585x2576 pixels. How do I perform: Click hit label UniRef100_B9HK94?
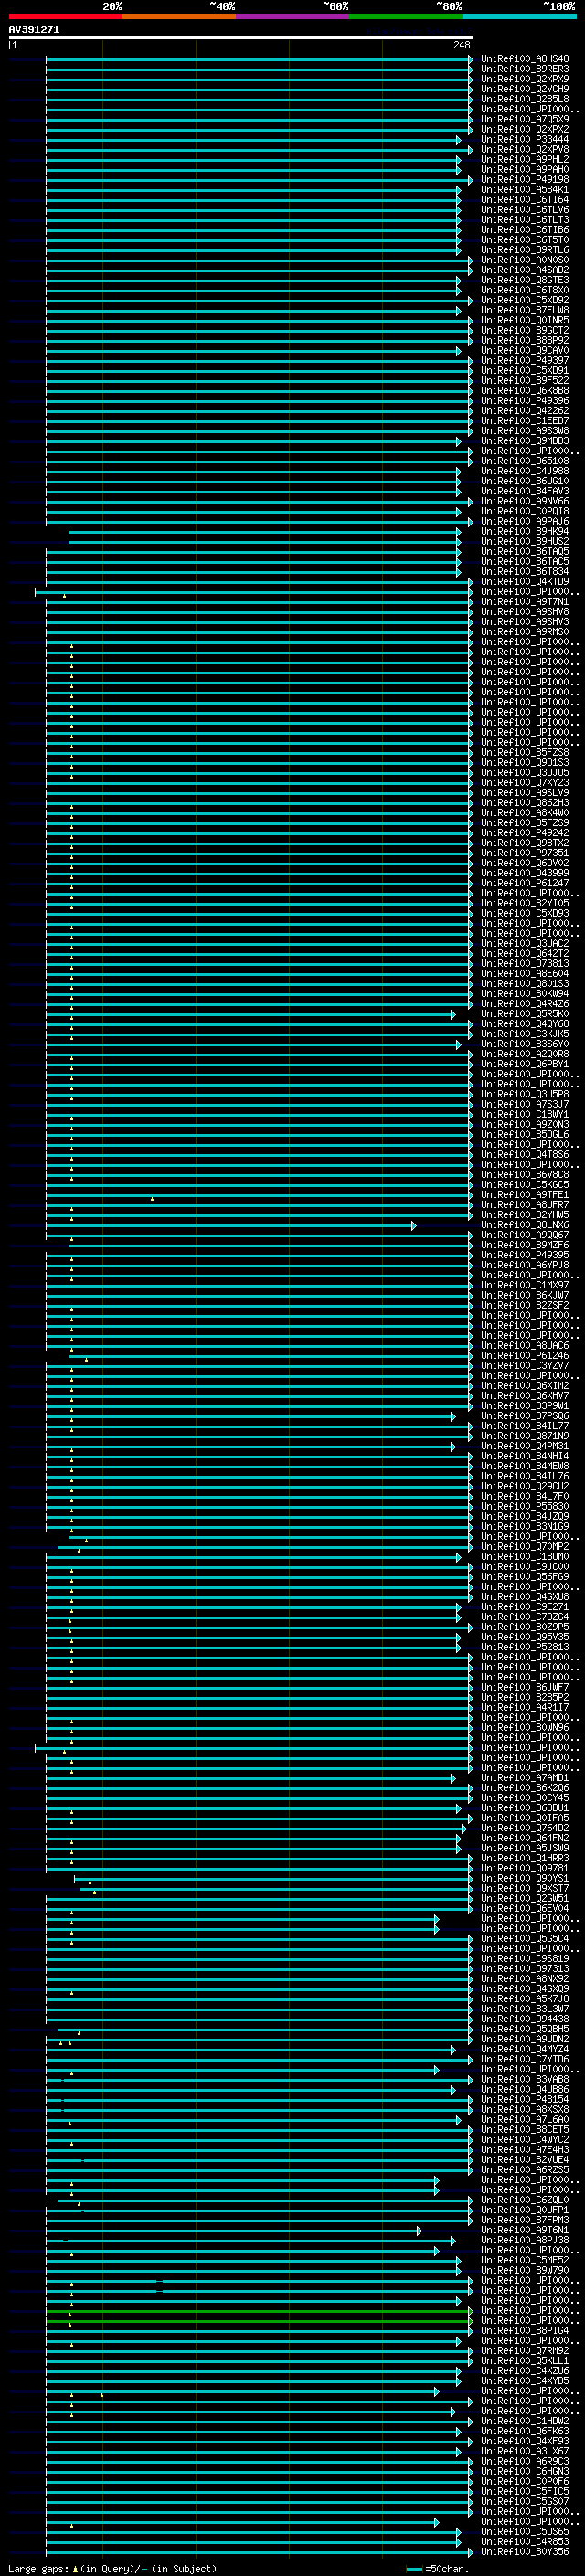tap(525, 532)
